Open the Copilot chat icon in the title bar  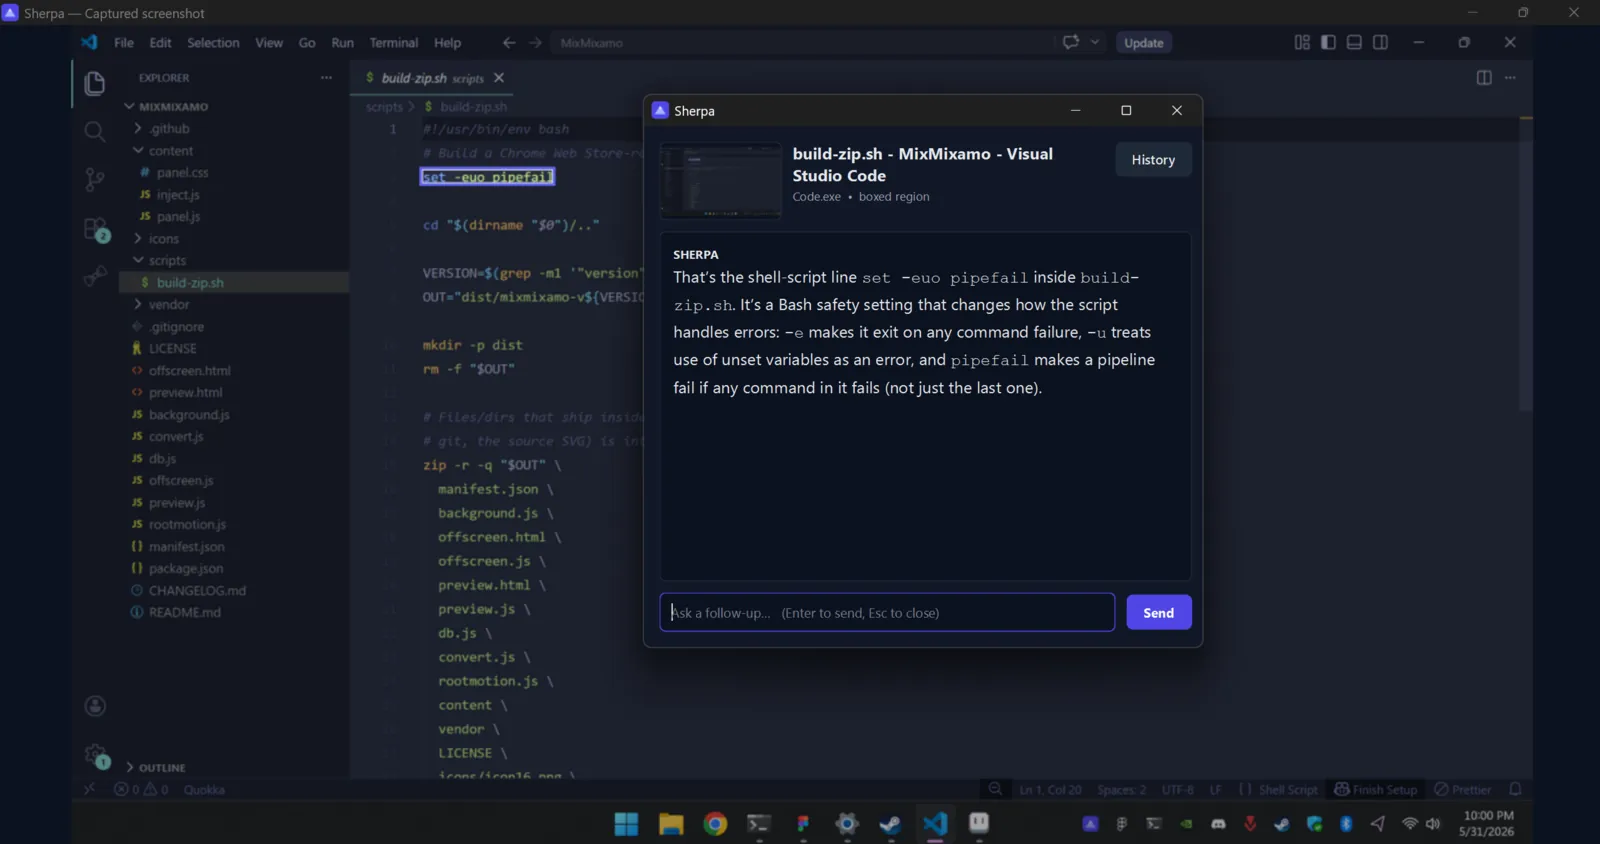coord(1071,42)
